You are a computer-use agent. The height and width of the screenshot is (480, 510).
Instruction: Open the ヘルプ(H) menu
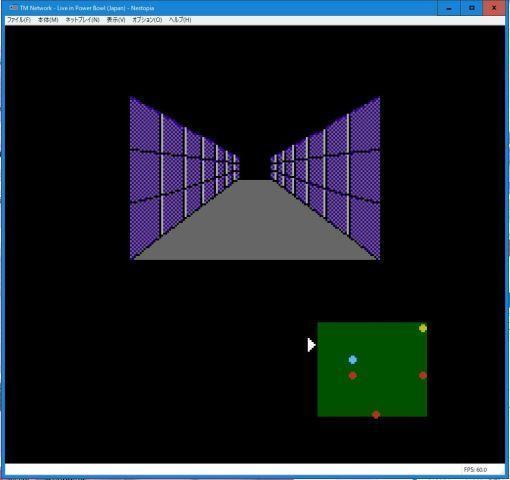pyautogui.click(x=180, y=20)
